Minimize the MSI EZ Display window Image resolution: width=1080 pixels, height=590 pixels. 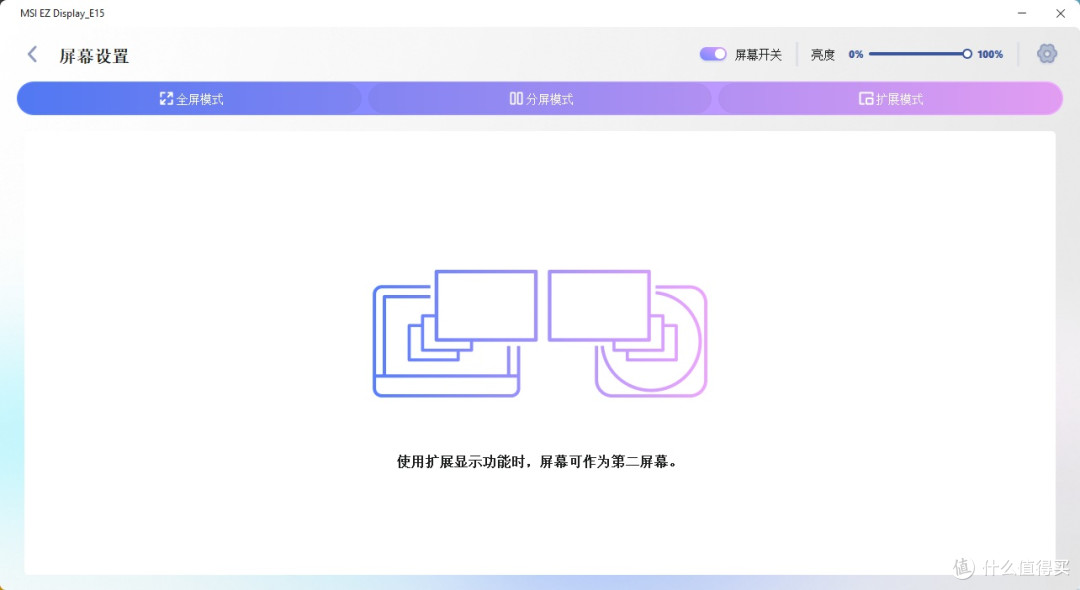[x=1022, y=13]
